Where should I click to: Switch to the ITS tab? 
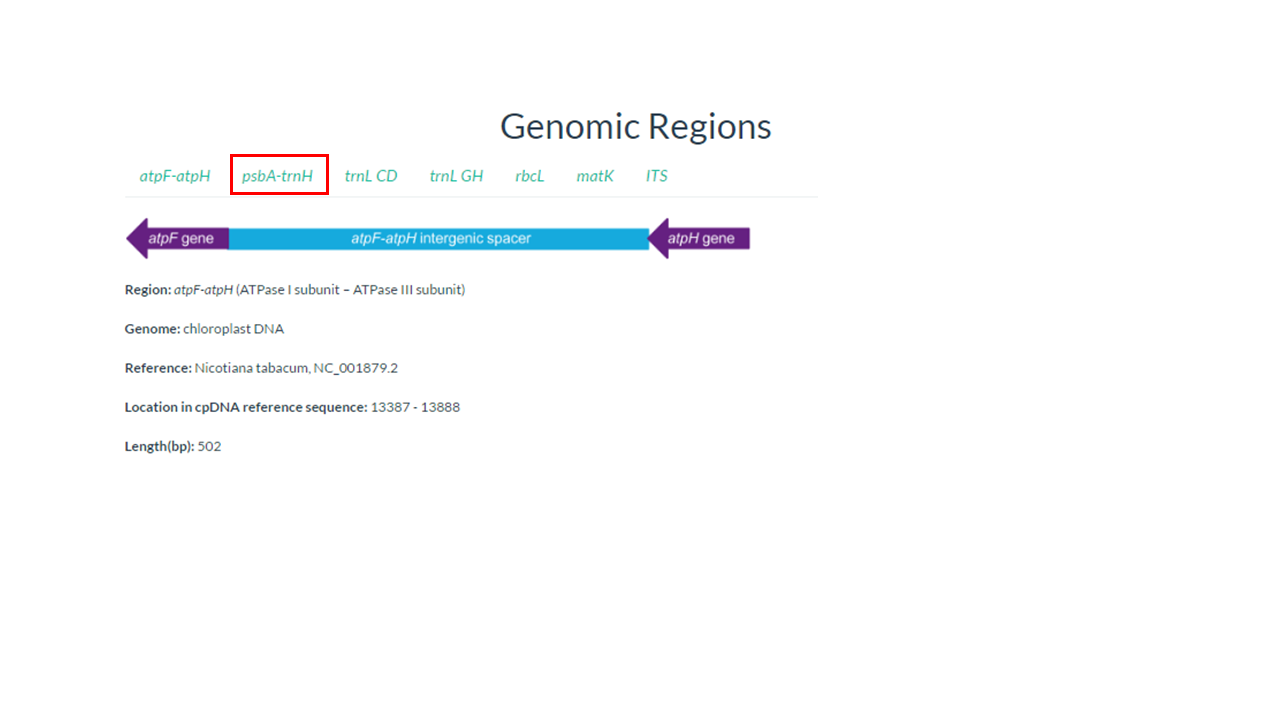tap(656, 176)
